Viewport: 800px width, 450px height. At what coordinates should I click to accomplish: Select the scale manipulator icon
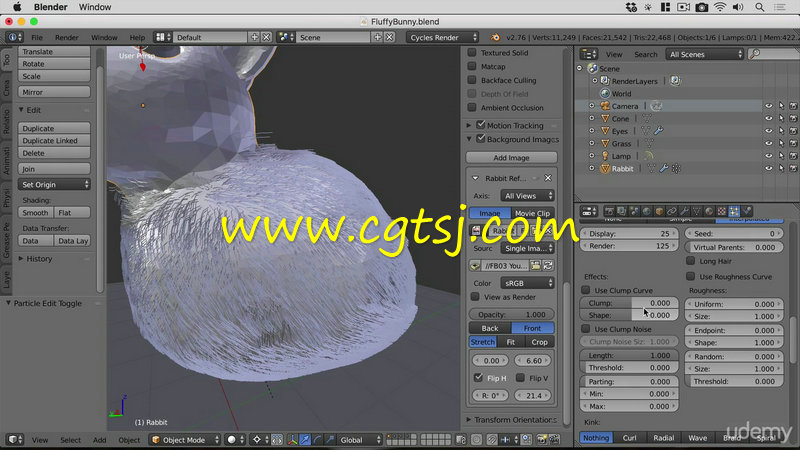pyautogui.click(x=329, y=440)
